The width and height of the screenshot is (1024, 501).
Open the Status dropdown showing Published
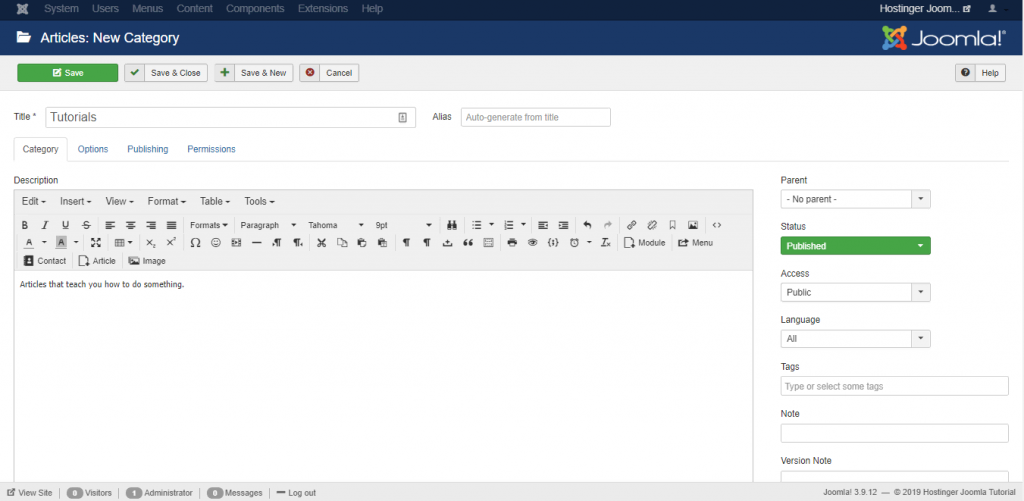tap(855, 246)
